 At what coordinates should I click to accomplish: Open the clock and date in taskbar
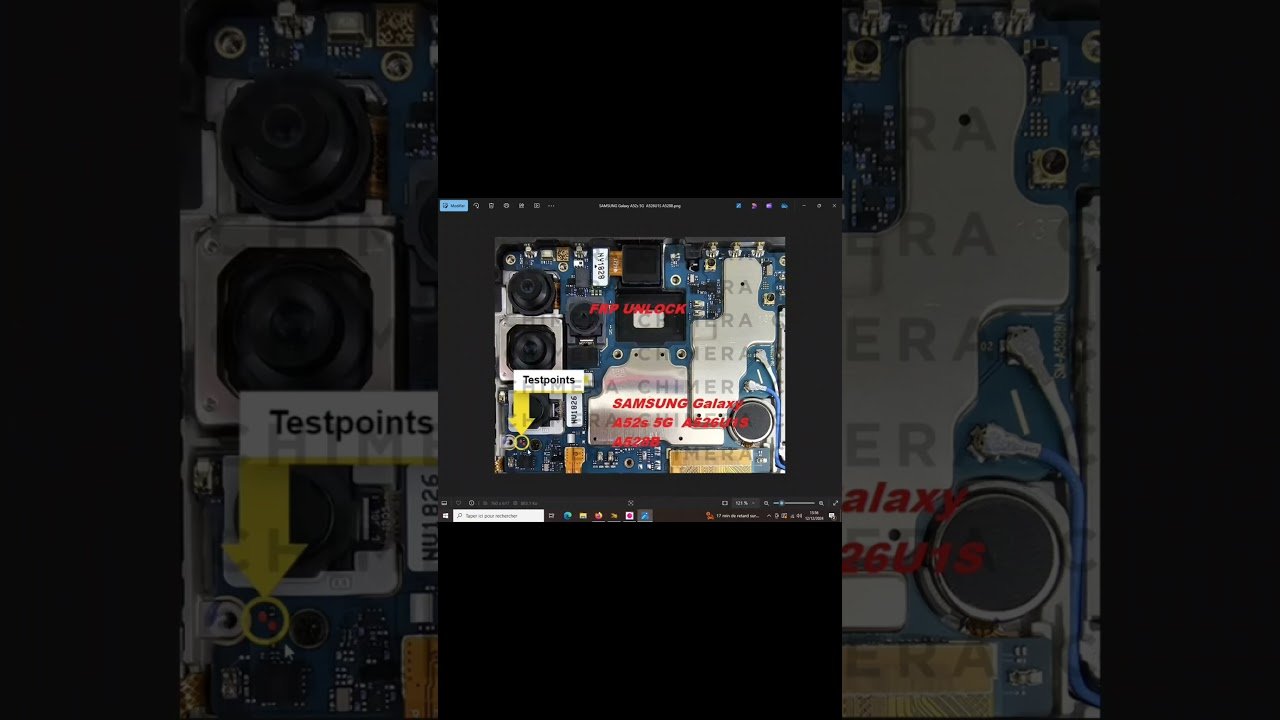click(816, 516)
